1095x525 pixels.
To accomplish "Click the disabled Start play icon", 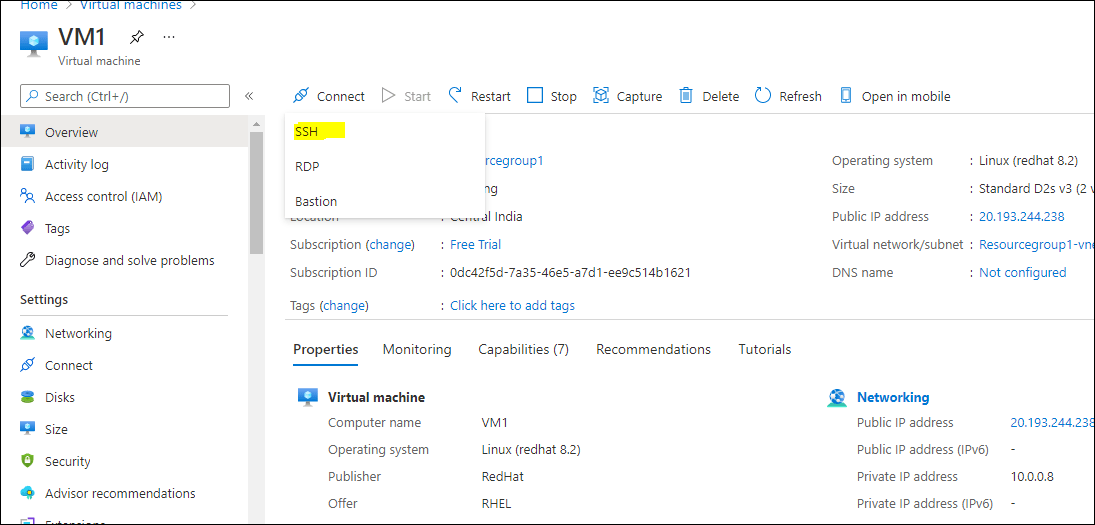I will (x=388, y=96).
